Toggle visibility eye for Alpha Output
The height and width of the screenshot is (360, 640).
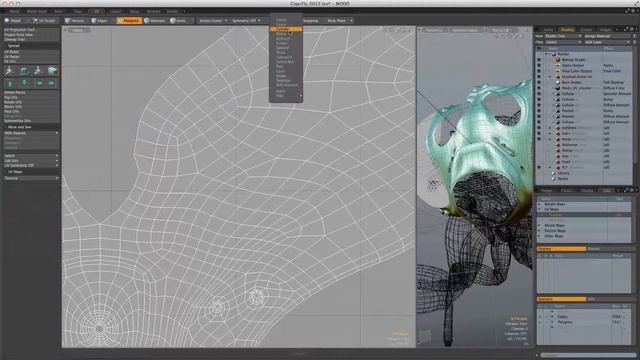[x=539, y=65]
